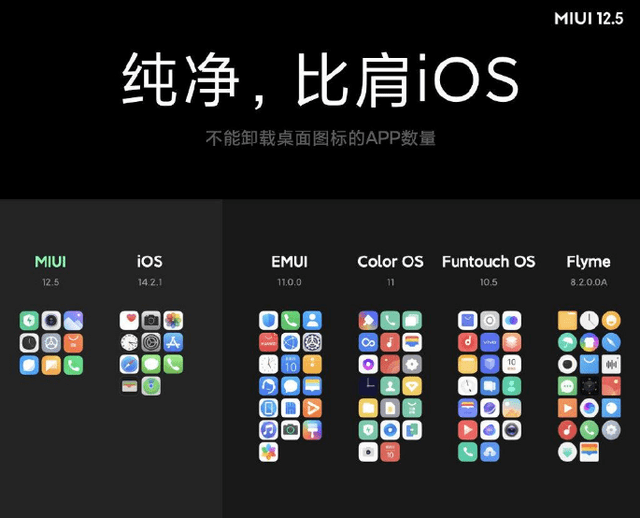Open the gray Settings icon in MIUI group
640x518 pixels.
[51, 343]
